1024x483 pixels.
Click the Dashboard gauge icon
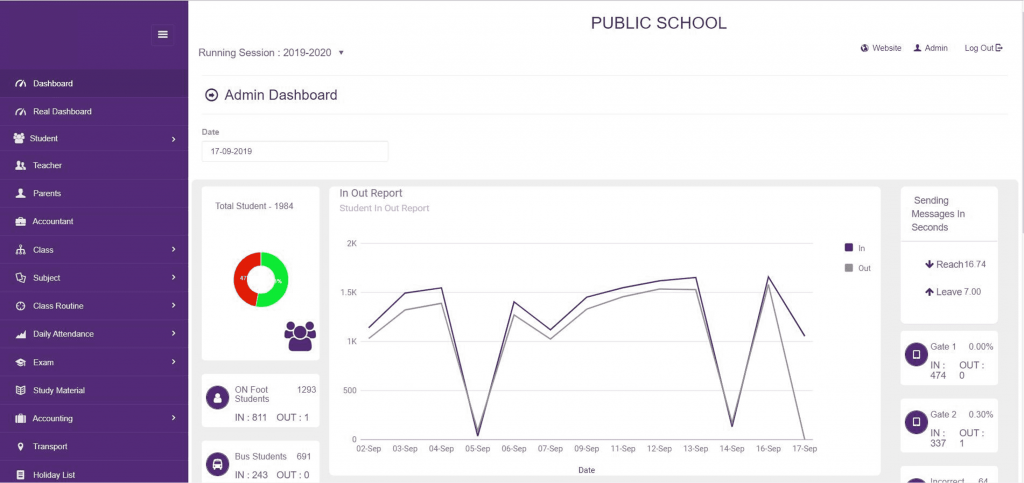(x=20, y=84)
